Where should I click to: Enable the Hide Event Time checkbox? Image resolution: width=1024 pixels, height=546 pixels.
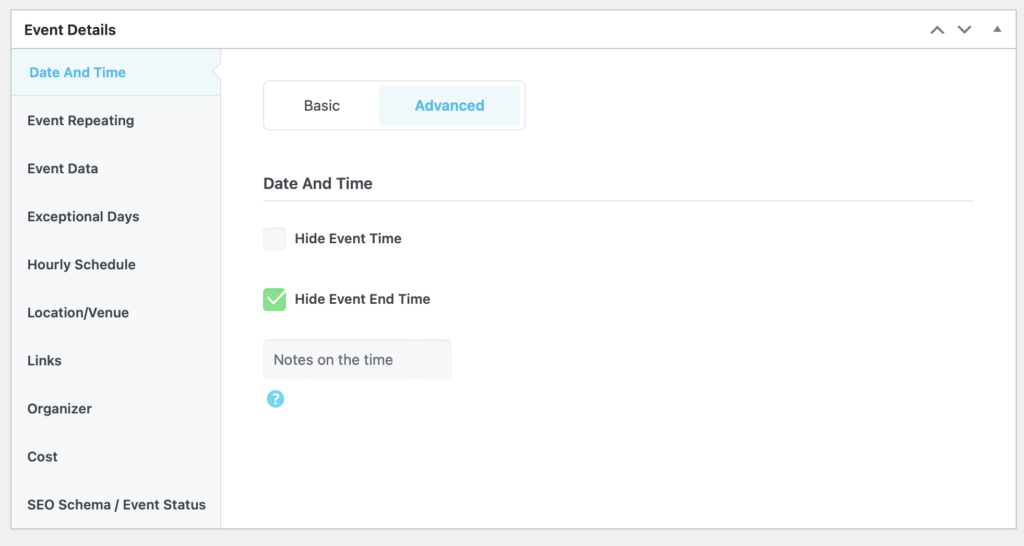pos(274,239)
